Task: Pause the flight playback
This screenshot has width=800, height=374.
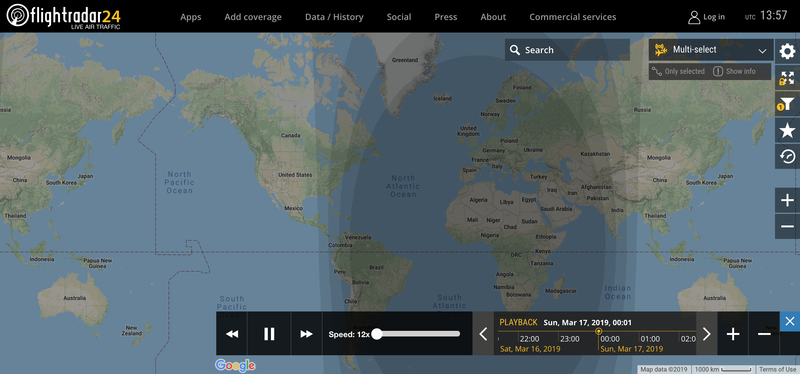Action: 269,334
